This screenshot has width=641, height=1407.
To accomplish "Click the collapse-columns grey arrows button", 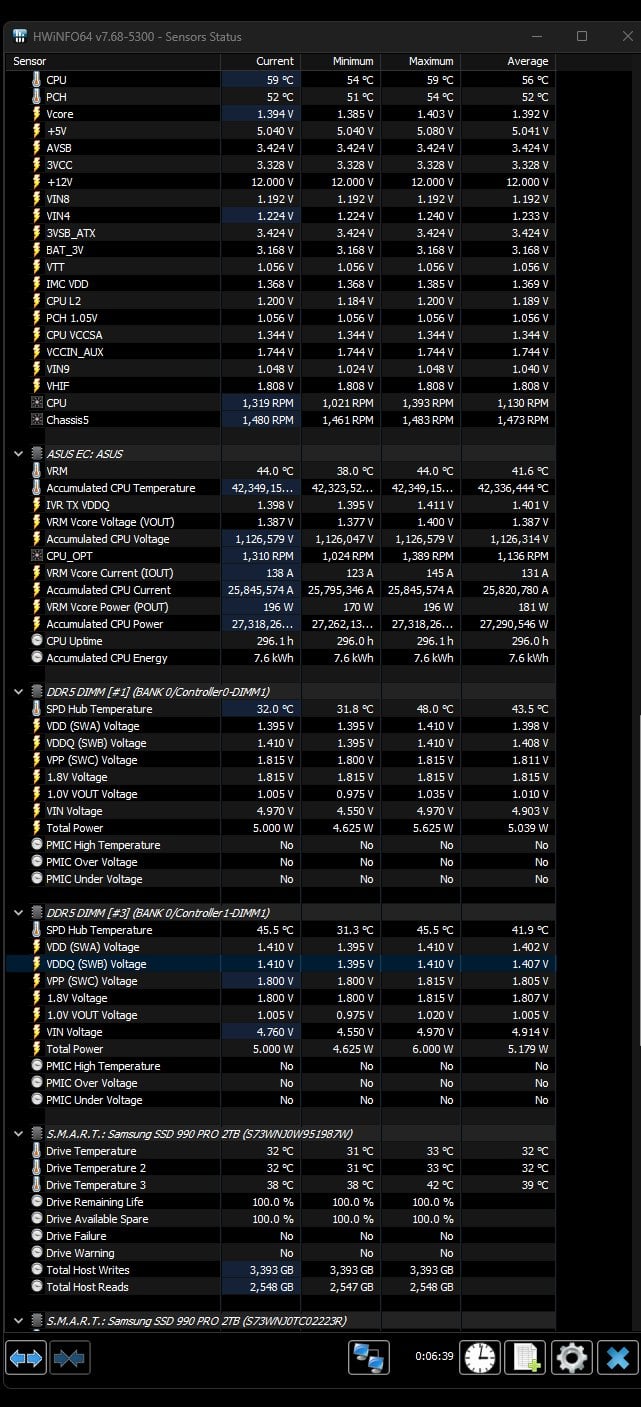I will point(69,1357).
